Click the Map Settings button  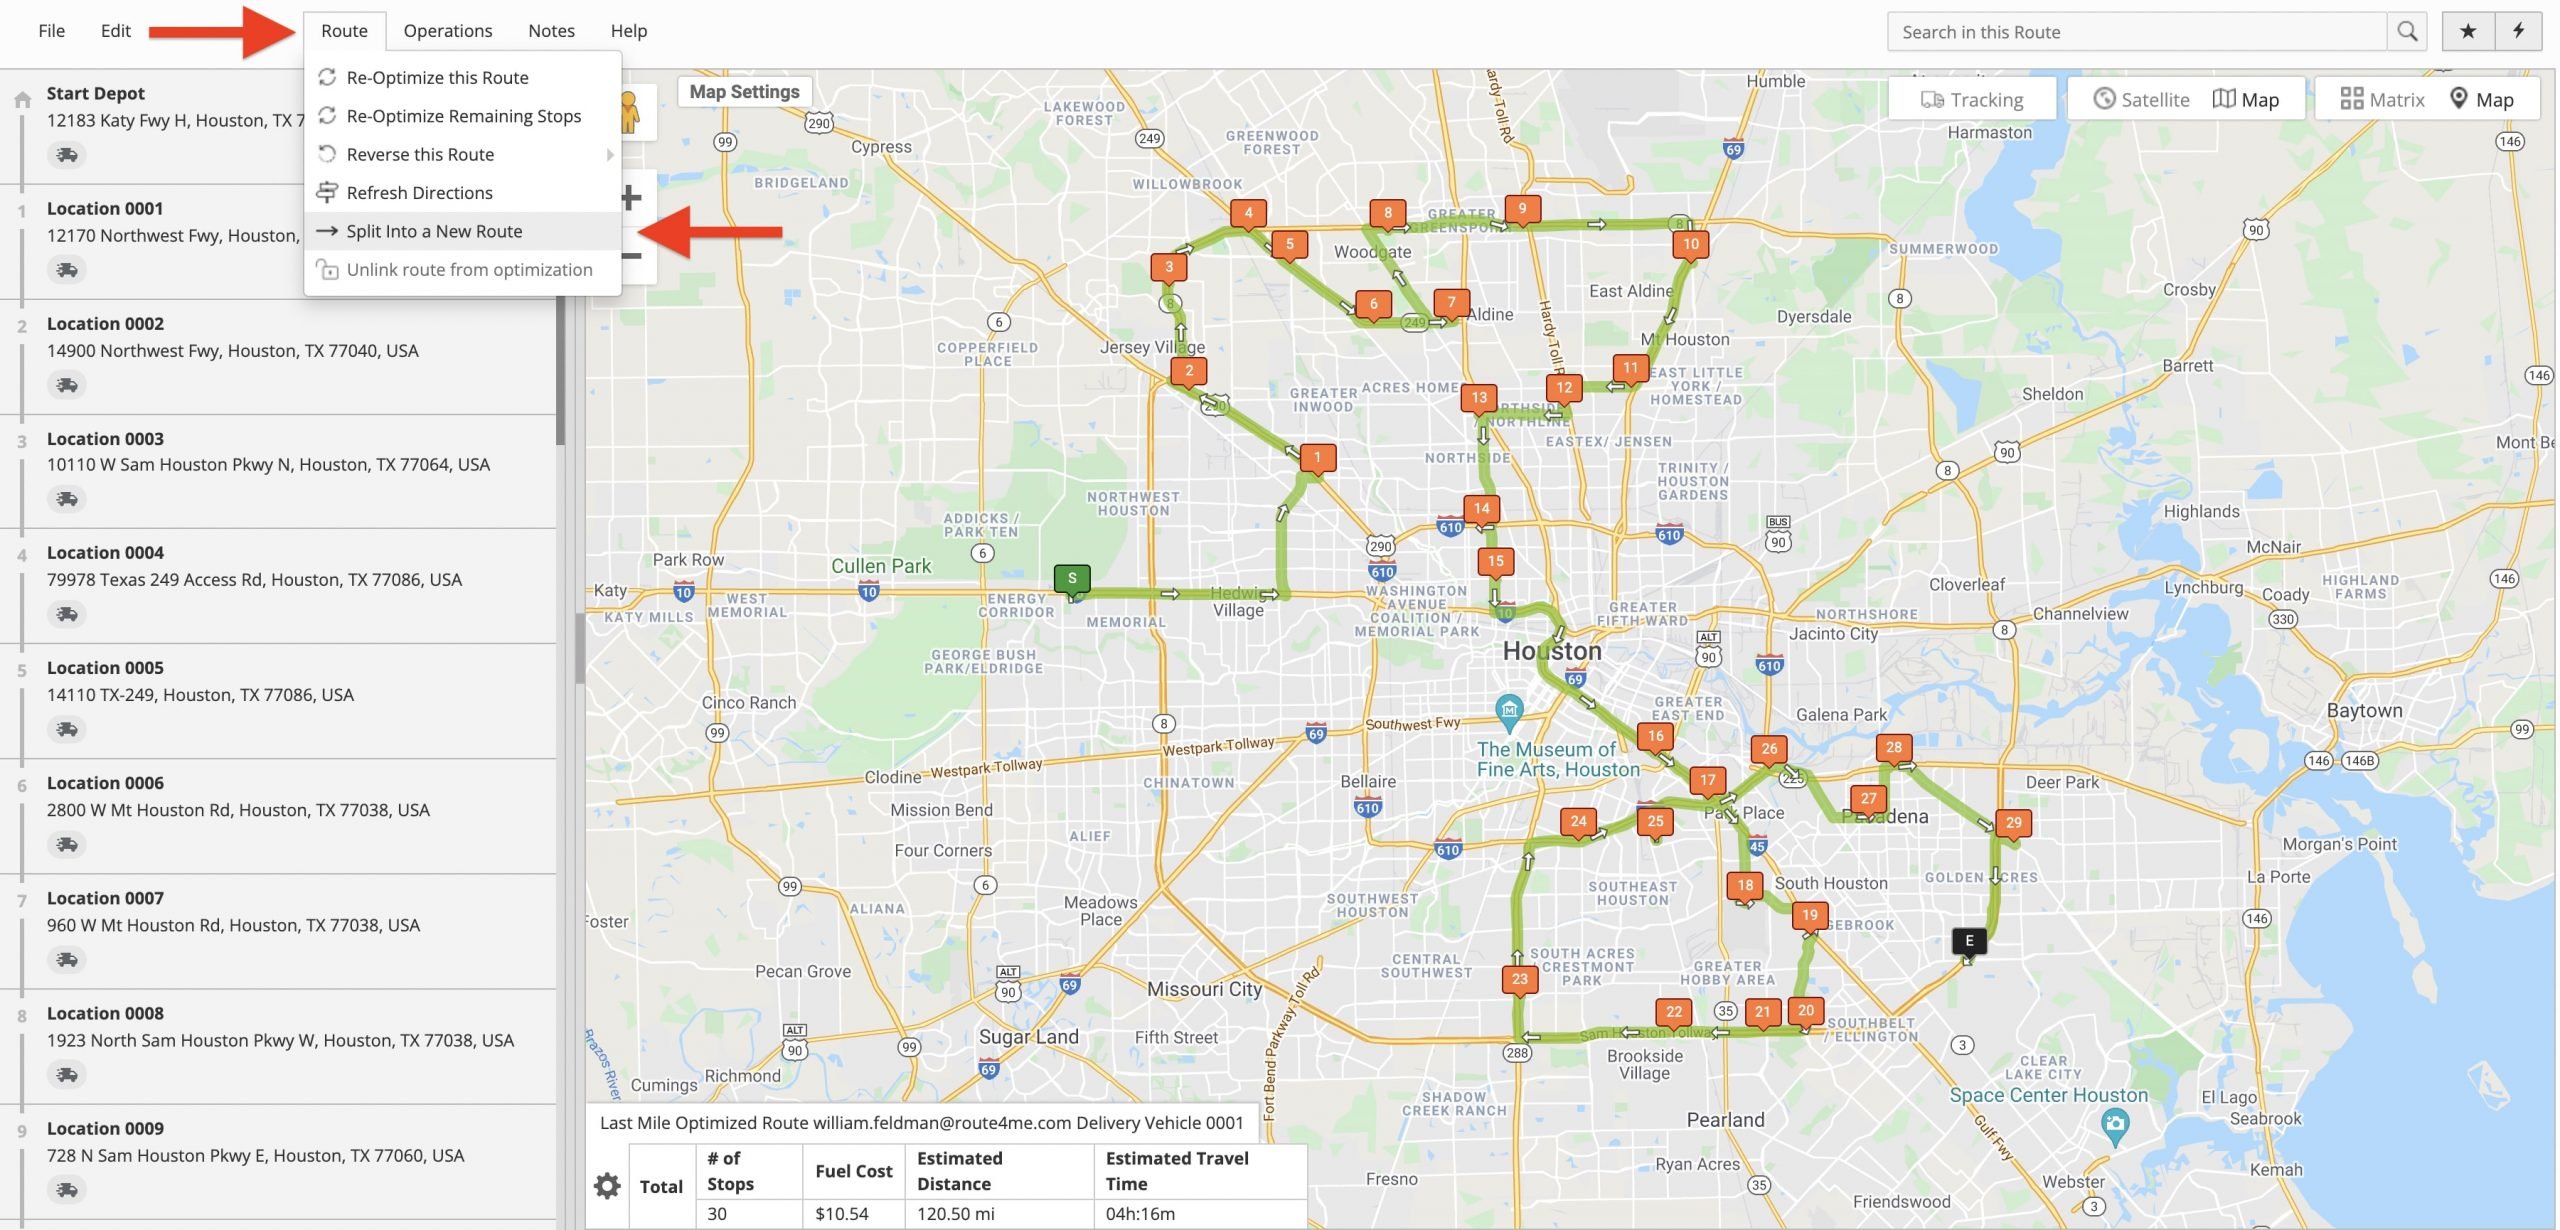[x=741, y=91]
